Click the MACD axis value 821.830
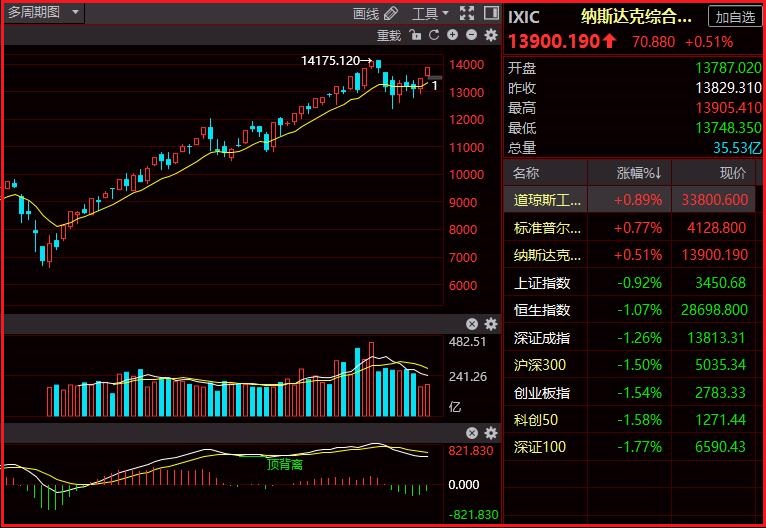The width and height of the screenshot is (766, 528). (x=471, y=450)
